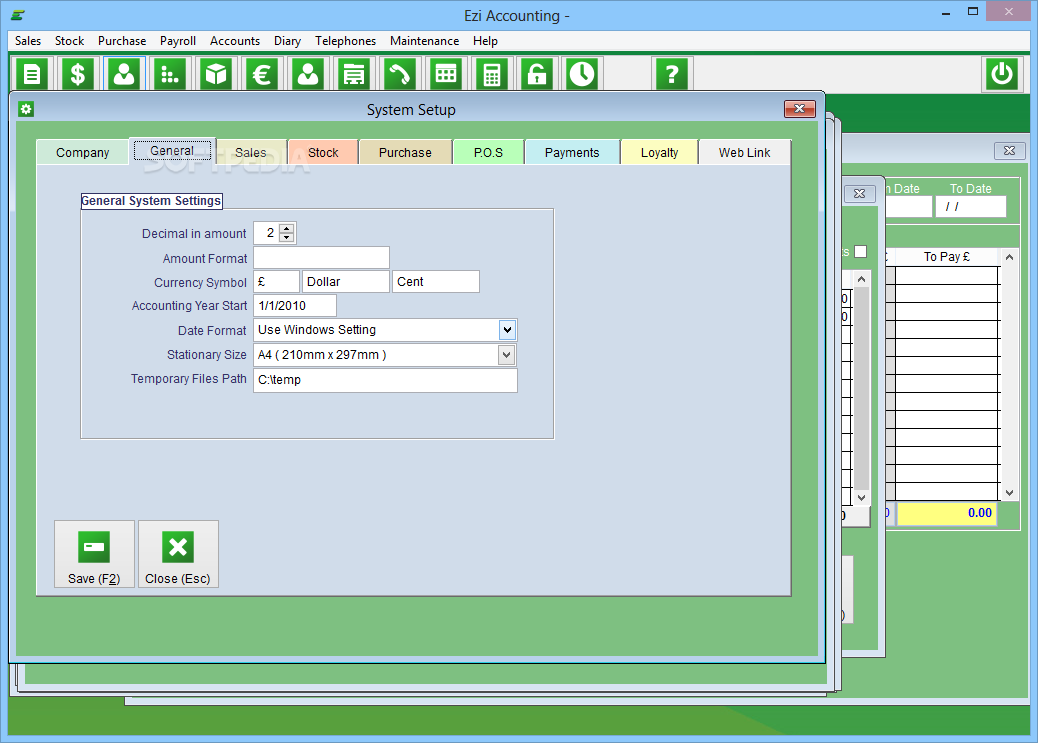The image size is (1038, 743).
Task: Switch to the Sales setup tab
Action: pyautogui.click(x=251, y=152)
